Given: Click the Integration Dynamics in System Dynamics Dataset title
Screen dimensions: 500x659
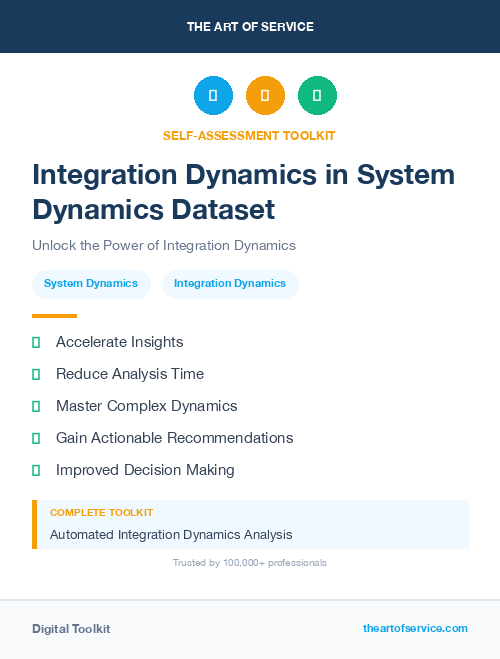Looking at the screenshot, I should tap(244, 192).
